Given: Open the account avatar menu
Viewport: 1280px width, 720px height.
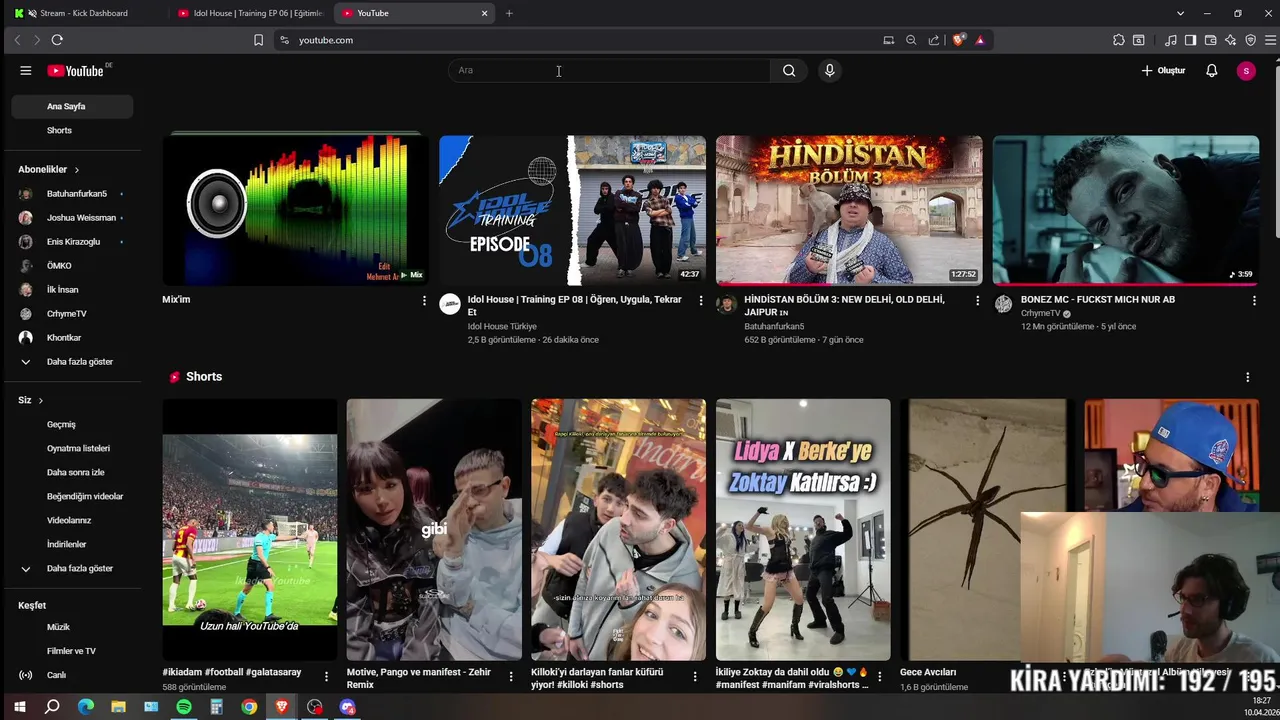Looking at the screenshot, I should [1246, 71].
